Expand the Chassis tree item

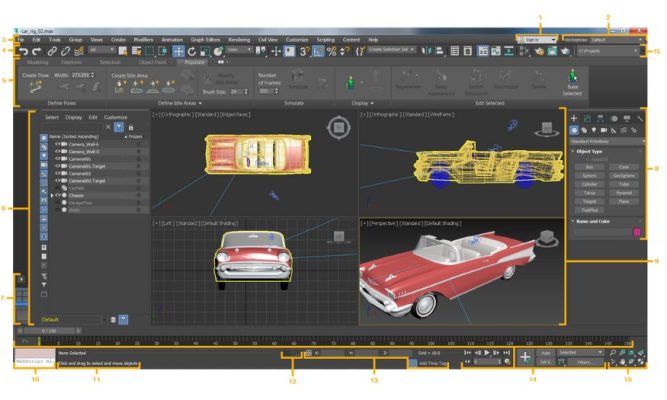53,194
